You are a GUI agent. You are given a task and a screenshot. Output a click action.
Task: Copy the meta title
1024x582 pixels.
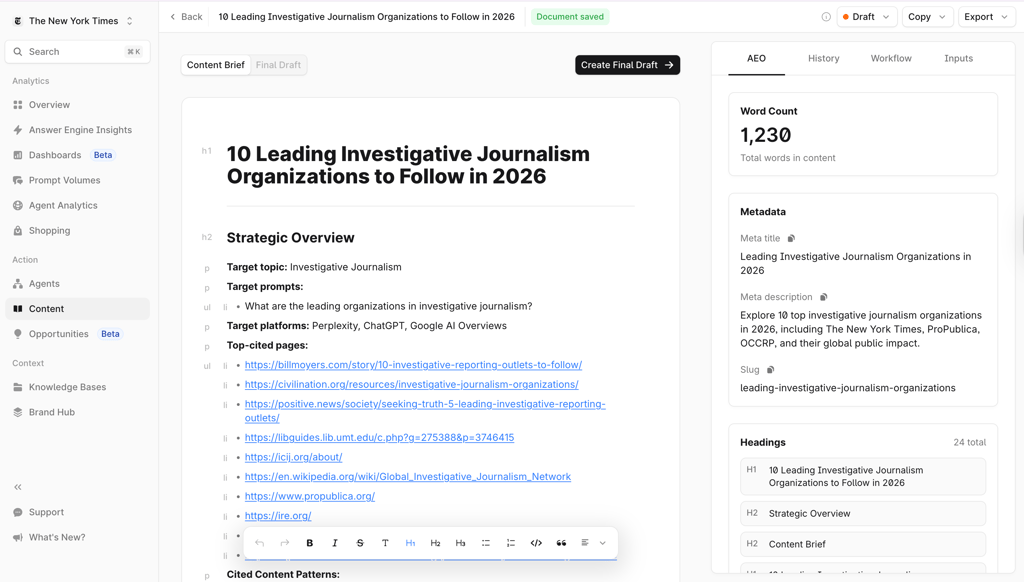791,238
